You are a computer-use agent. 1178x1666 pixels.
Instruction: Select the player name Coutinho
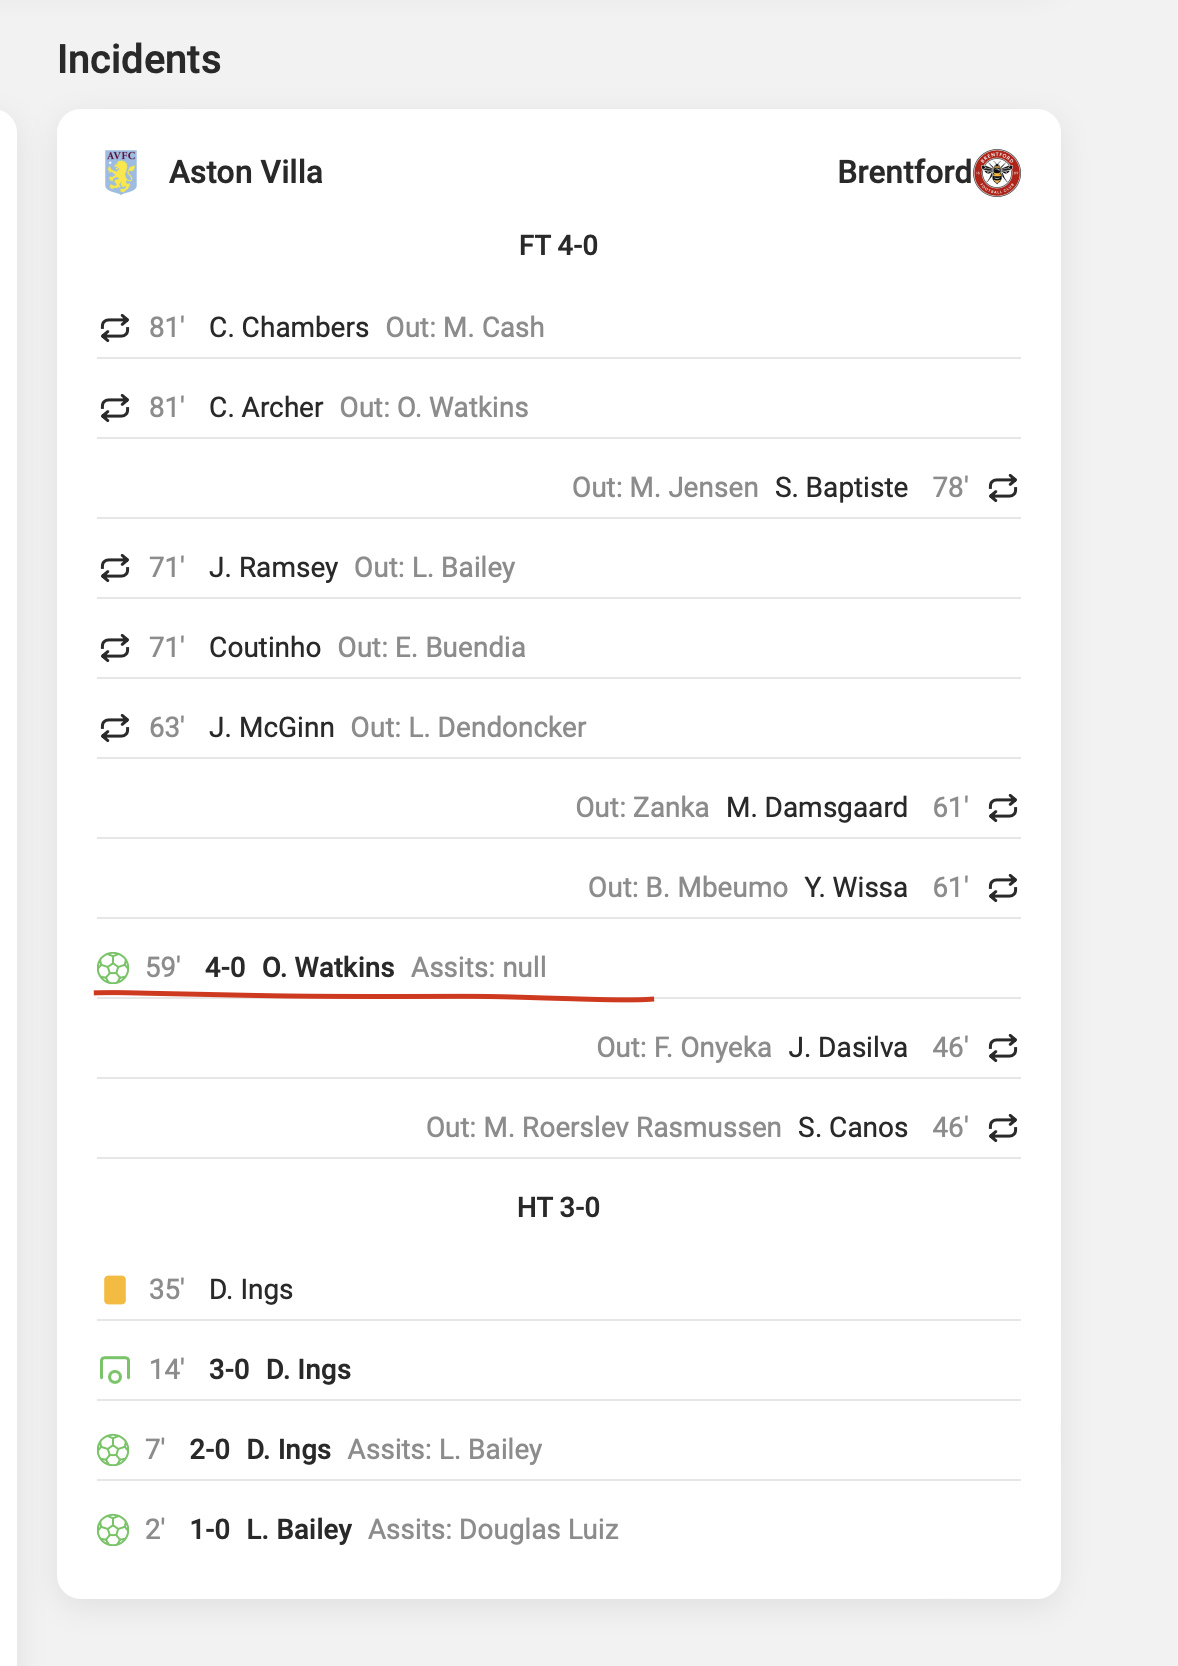[264, 647]
